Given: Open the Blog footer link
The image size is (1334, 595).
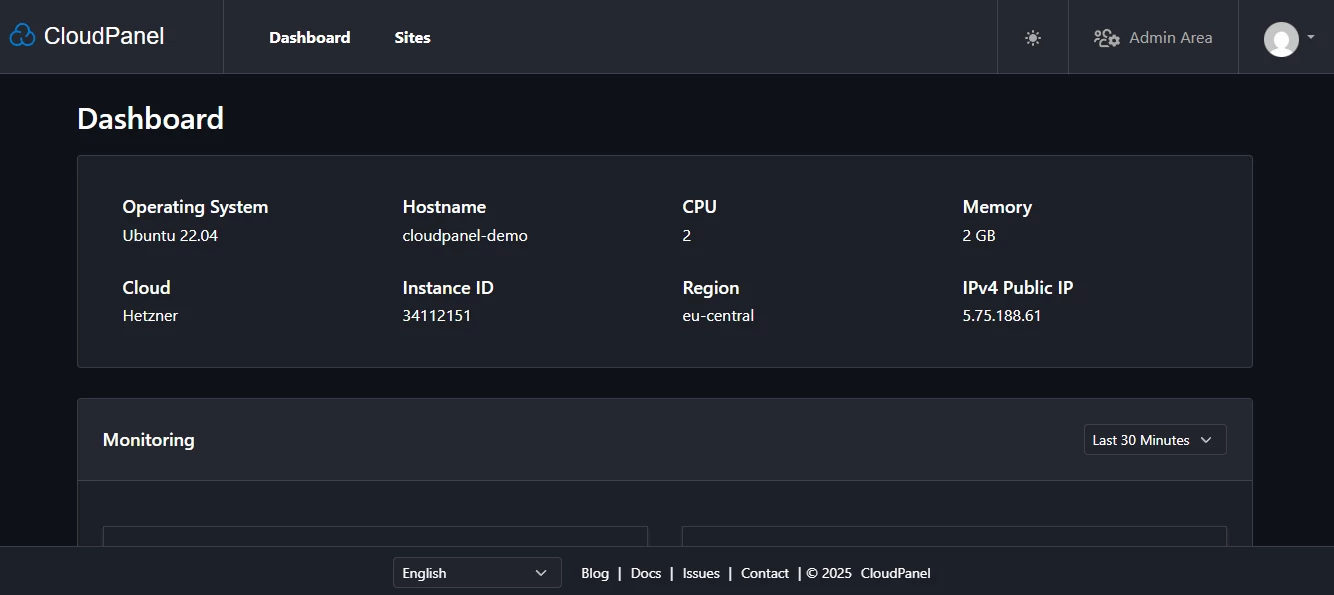Looking at the screenshot, I should click(595, 573).
